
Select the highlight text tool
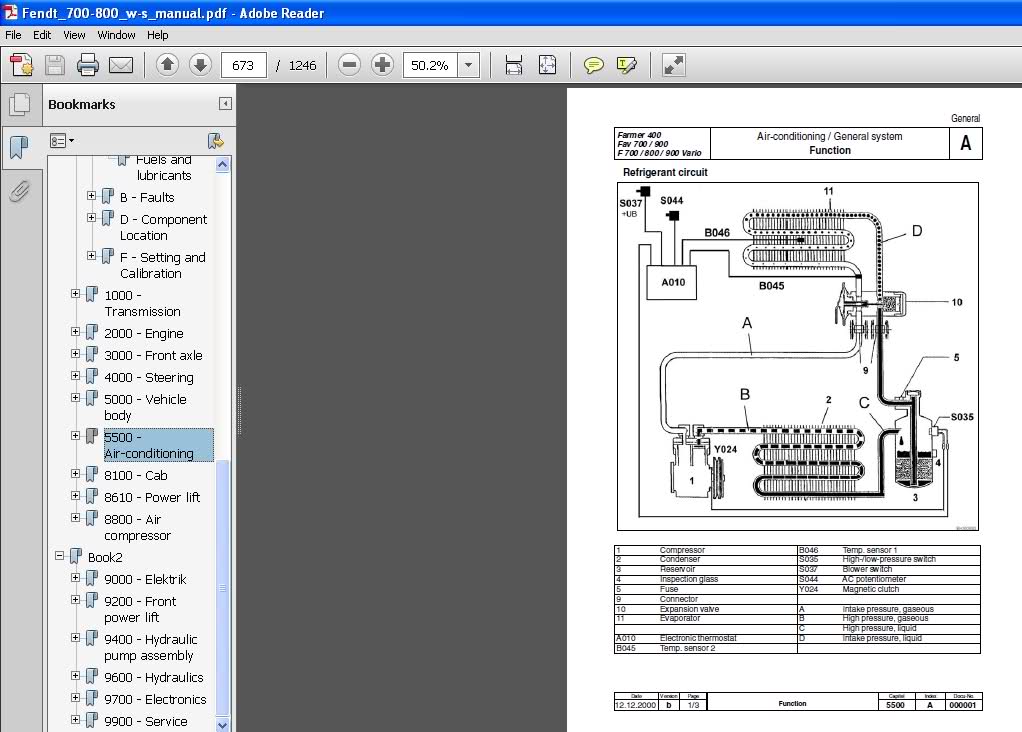coord(627,66)
